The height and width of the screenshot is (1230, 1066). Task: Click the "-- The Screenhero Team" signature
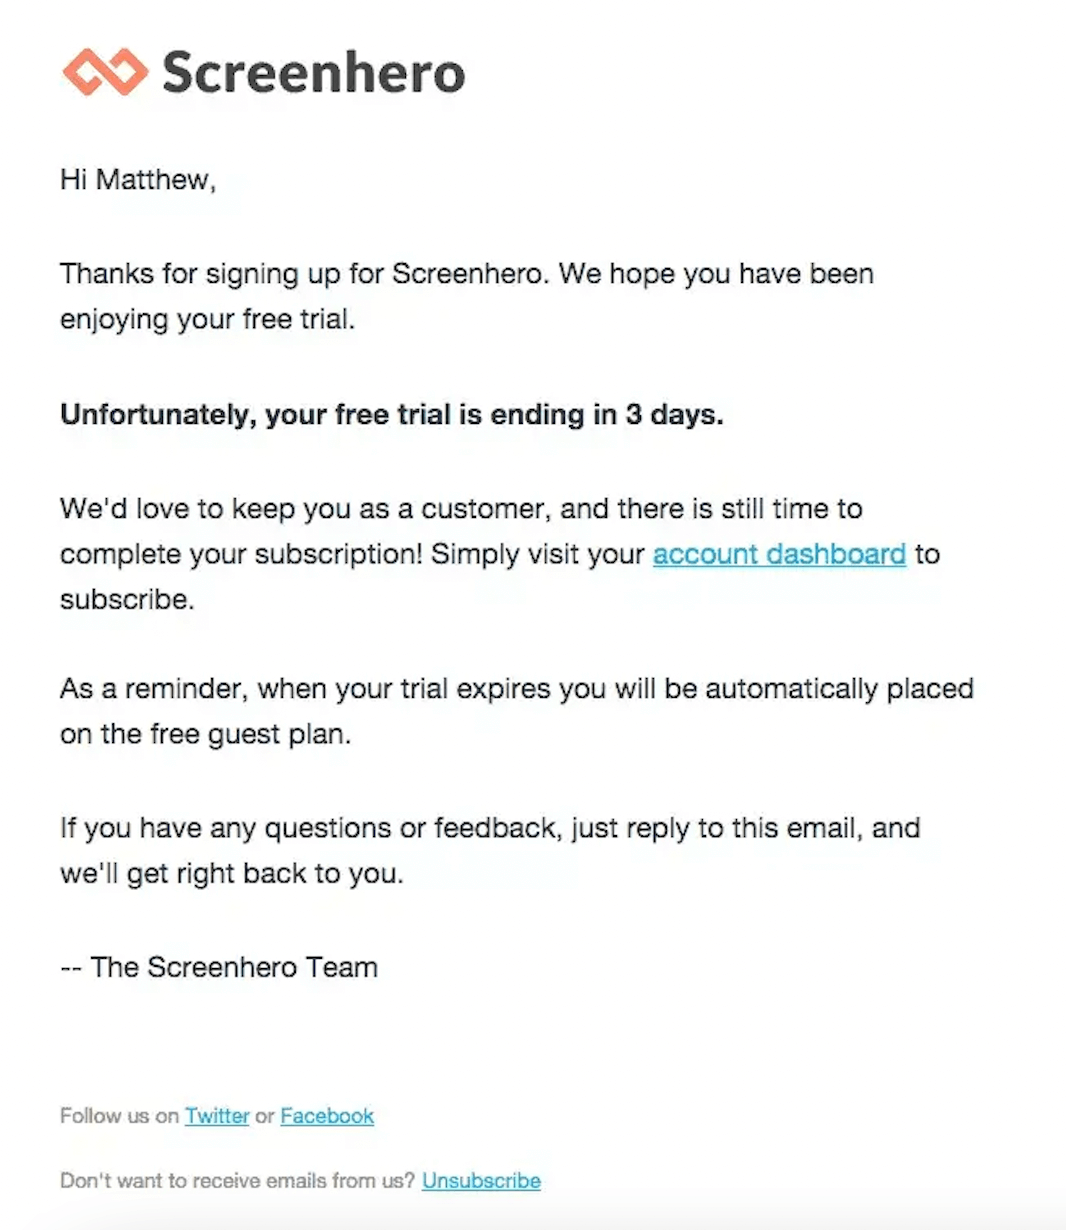point(219,967)
